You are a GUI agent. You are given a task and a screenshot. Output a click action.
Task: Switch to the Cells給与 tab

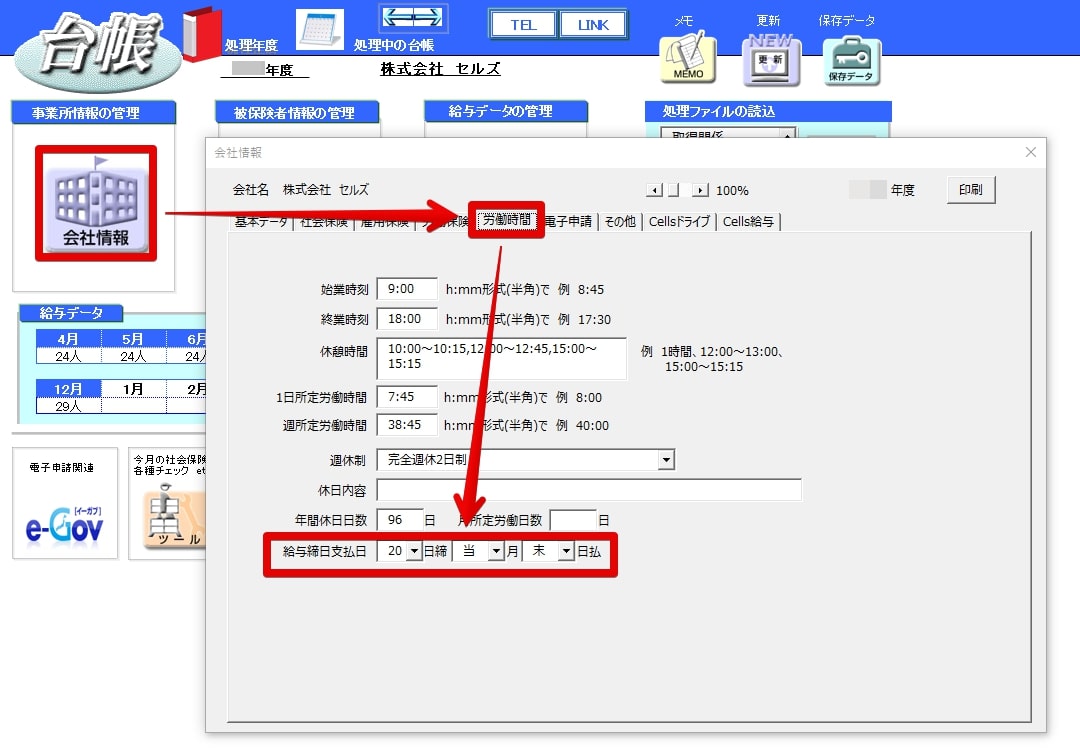pos(748,221)
